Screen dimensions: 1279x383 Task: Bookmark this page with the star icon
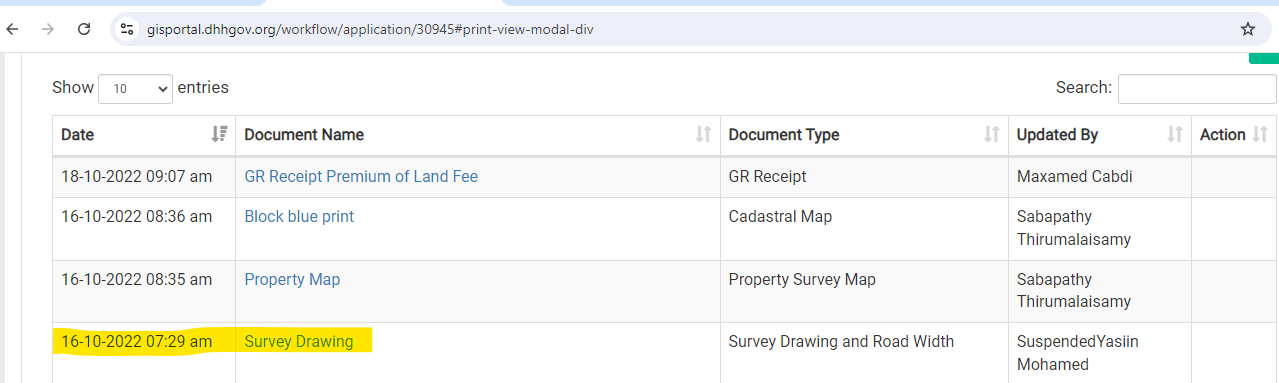(x=1248, y=29)
